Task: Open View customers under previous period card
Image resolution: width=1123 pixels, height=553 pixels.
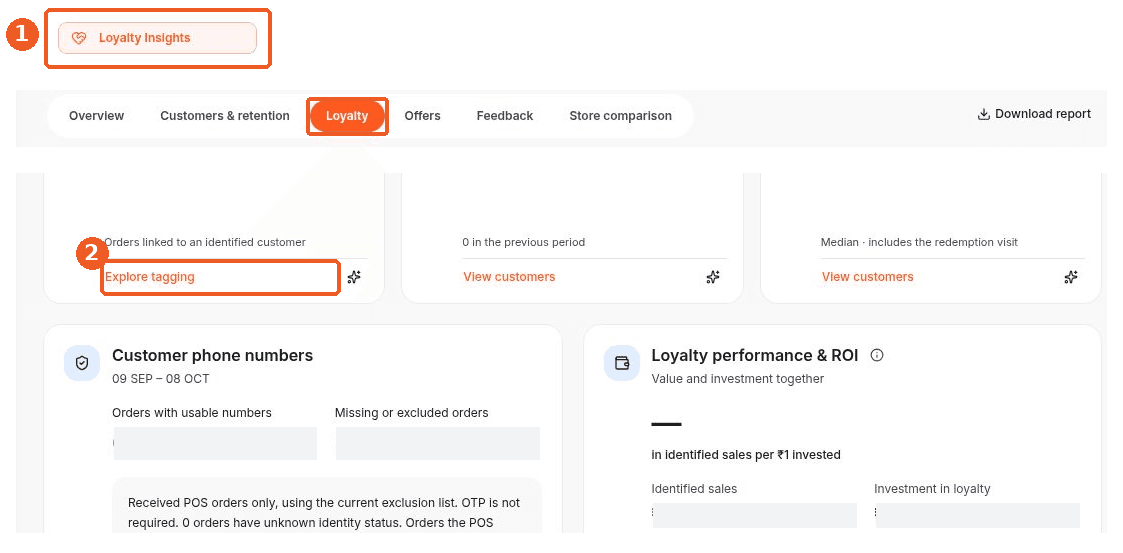Action: [x=509, y=276]
